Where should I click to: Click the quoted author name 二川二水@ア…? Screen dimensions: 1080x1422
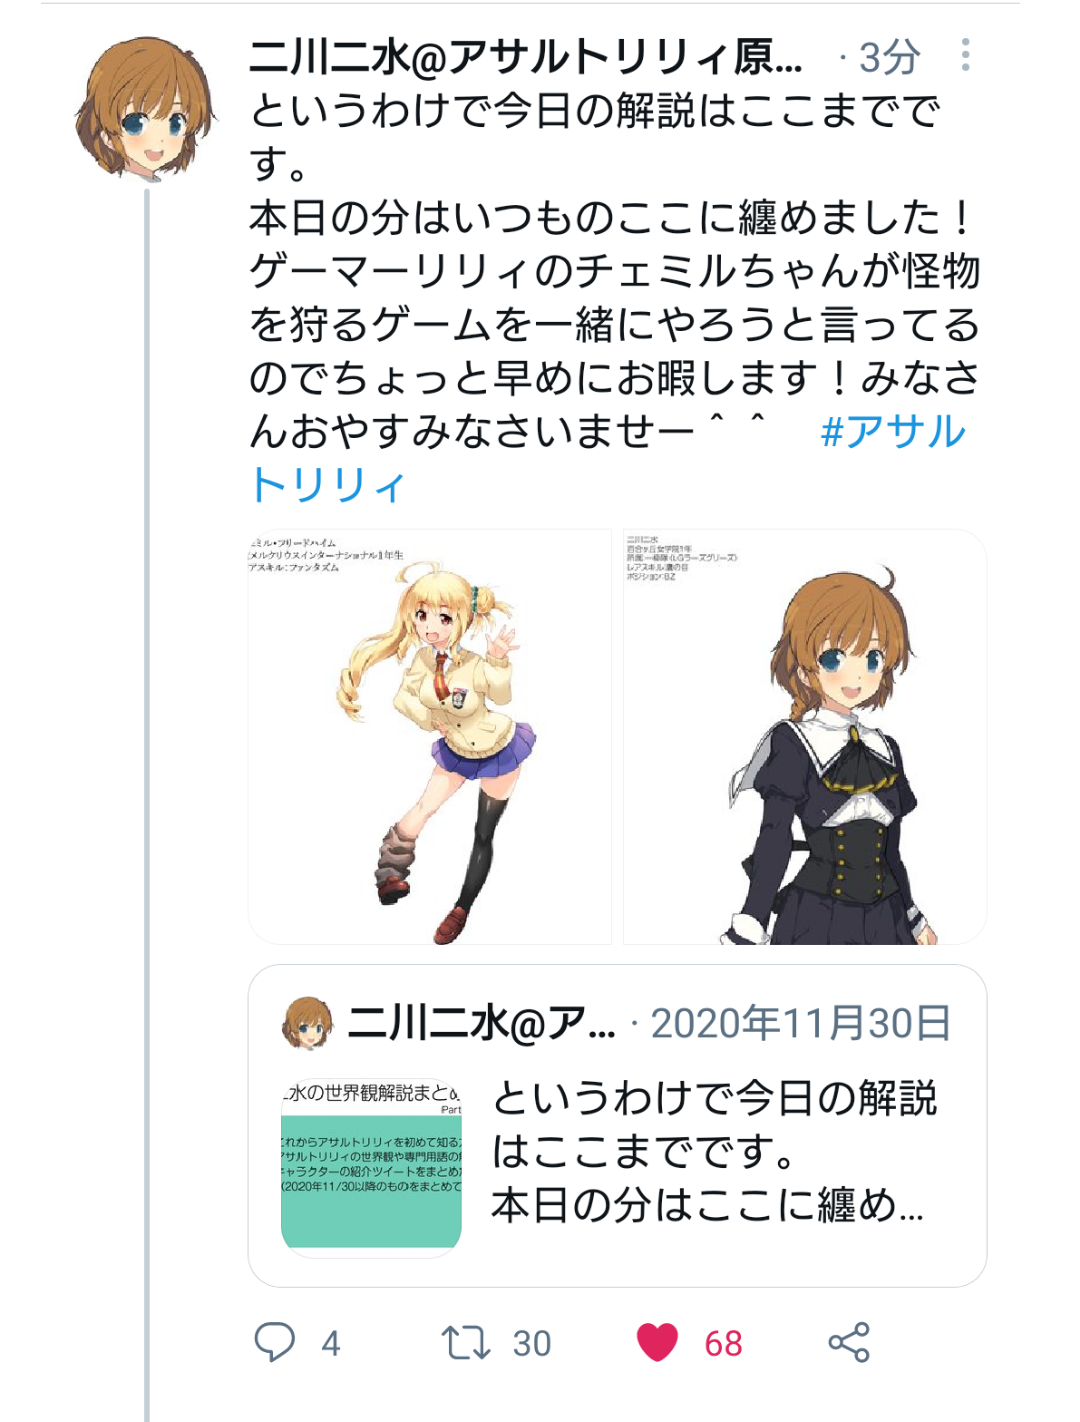(x=481, y=1023)
